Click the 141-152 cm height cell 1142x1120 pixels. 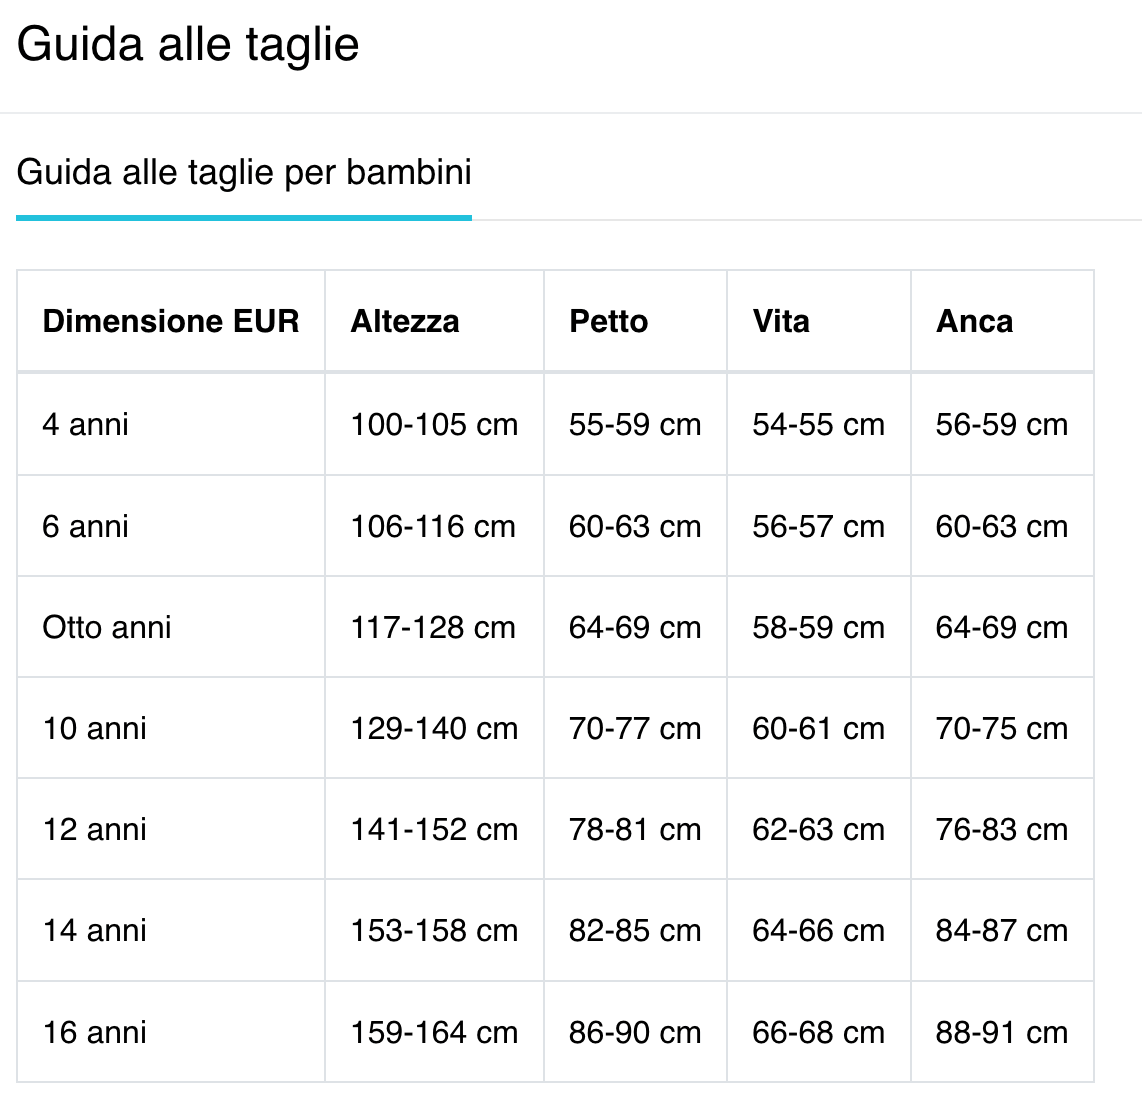434,829
